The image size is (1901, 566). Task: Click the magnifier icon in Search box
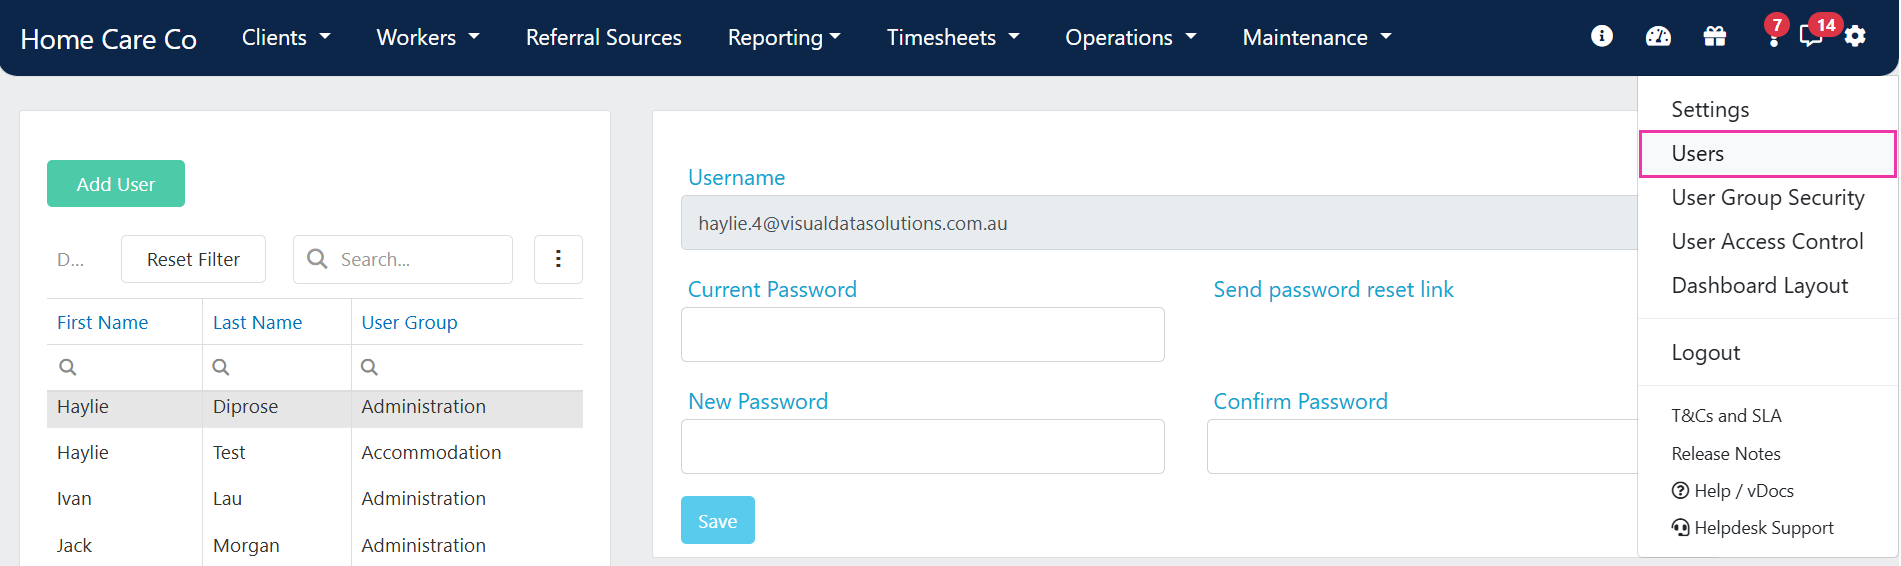[317, 259]
